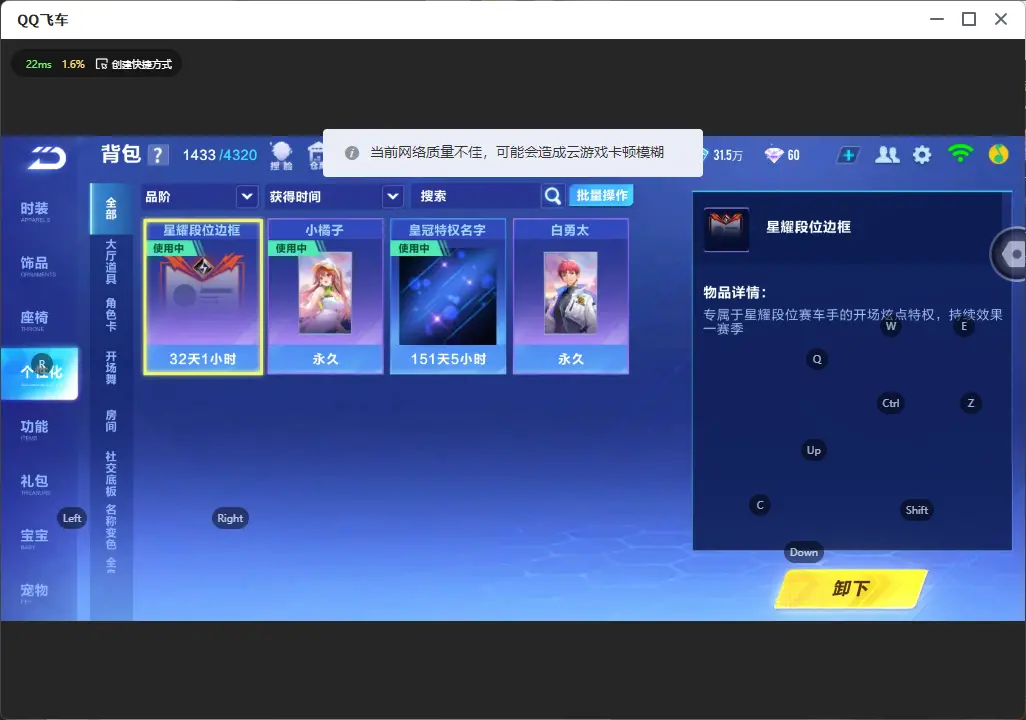Click the 星耀段位边框 detail panel icon
Screen dimensions: 1026x720
[x=726, y=229]
